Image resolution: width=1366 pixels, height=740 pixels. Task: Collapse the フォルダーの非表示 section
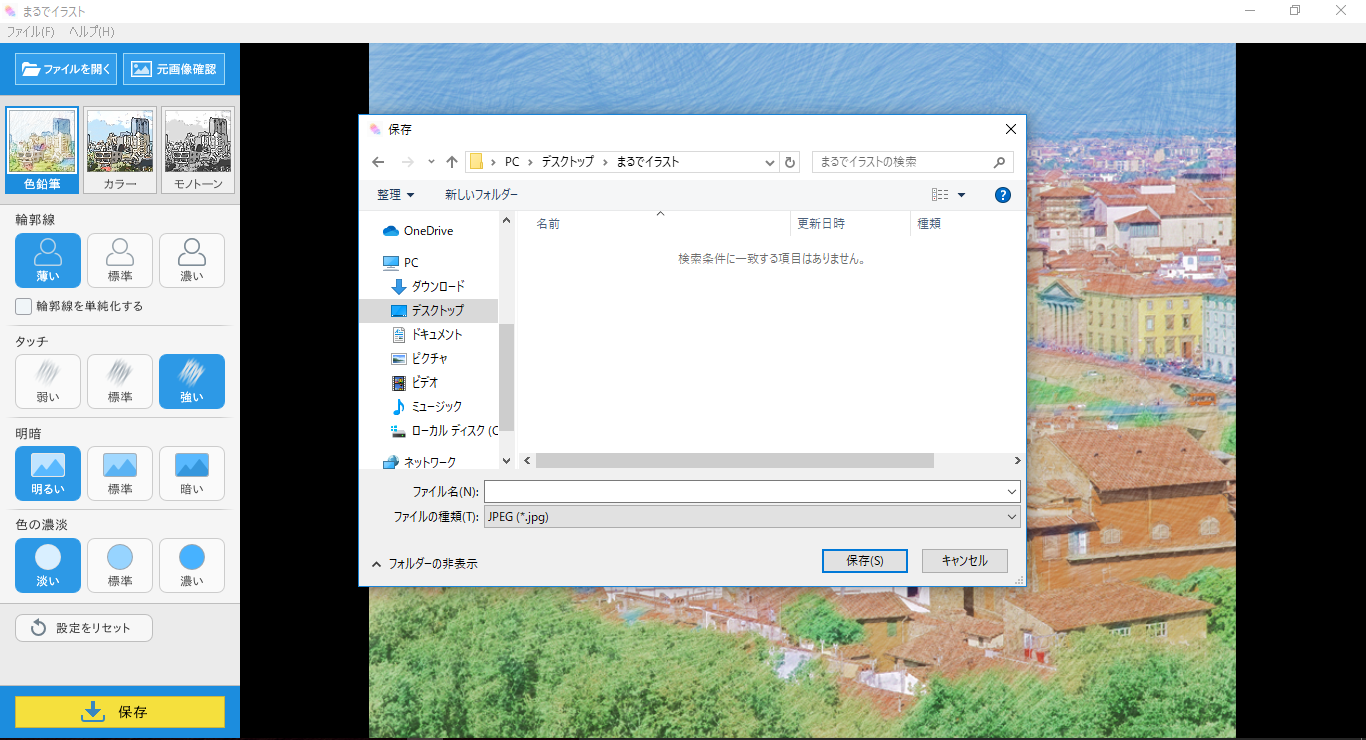427,562
